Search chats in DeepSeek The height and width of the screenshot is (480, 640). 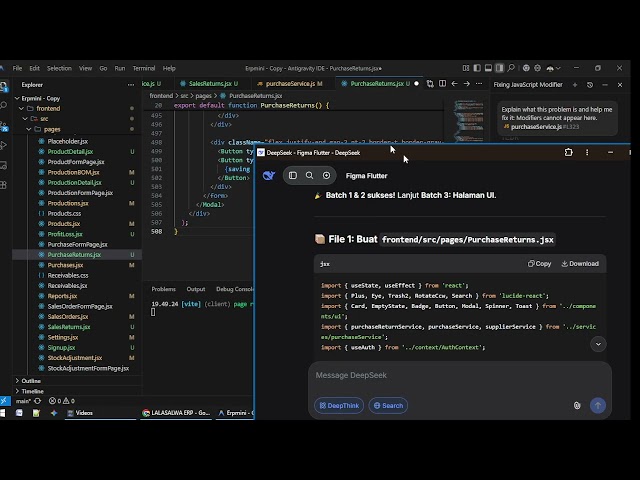pyautogui.click(x=309, y=176)
